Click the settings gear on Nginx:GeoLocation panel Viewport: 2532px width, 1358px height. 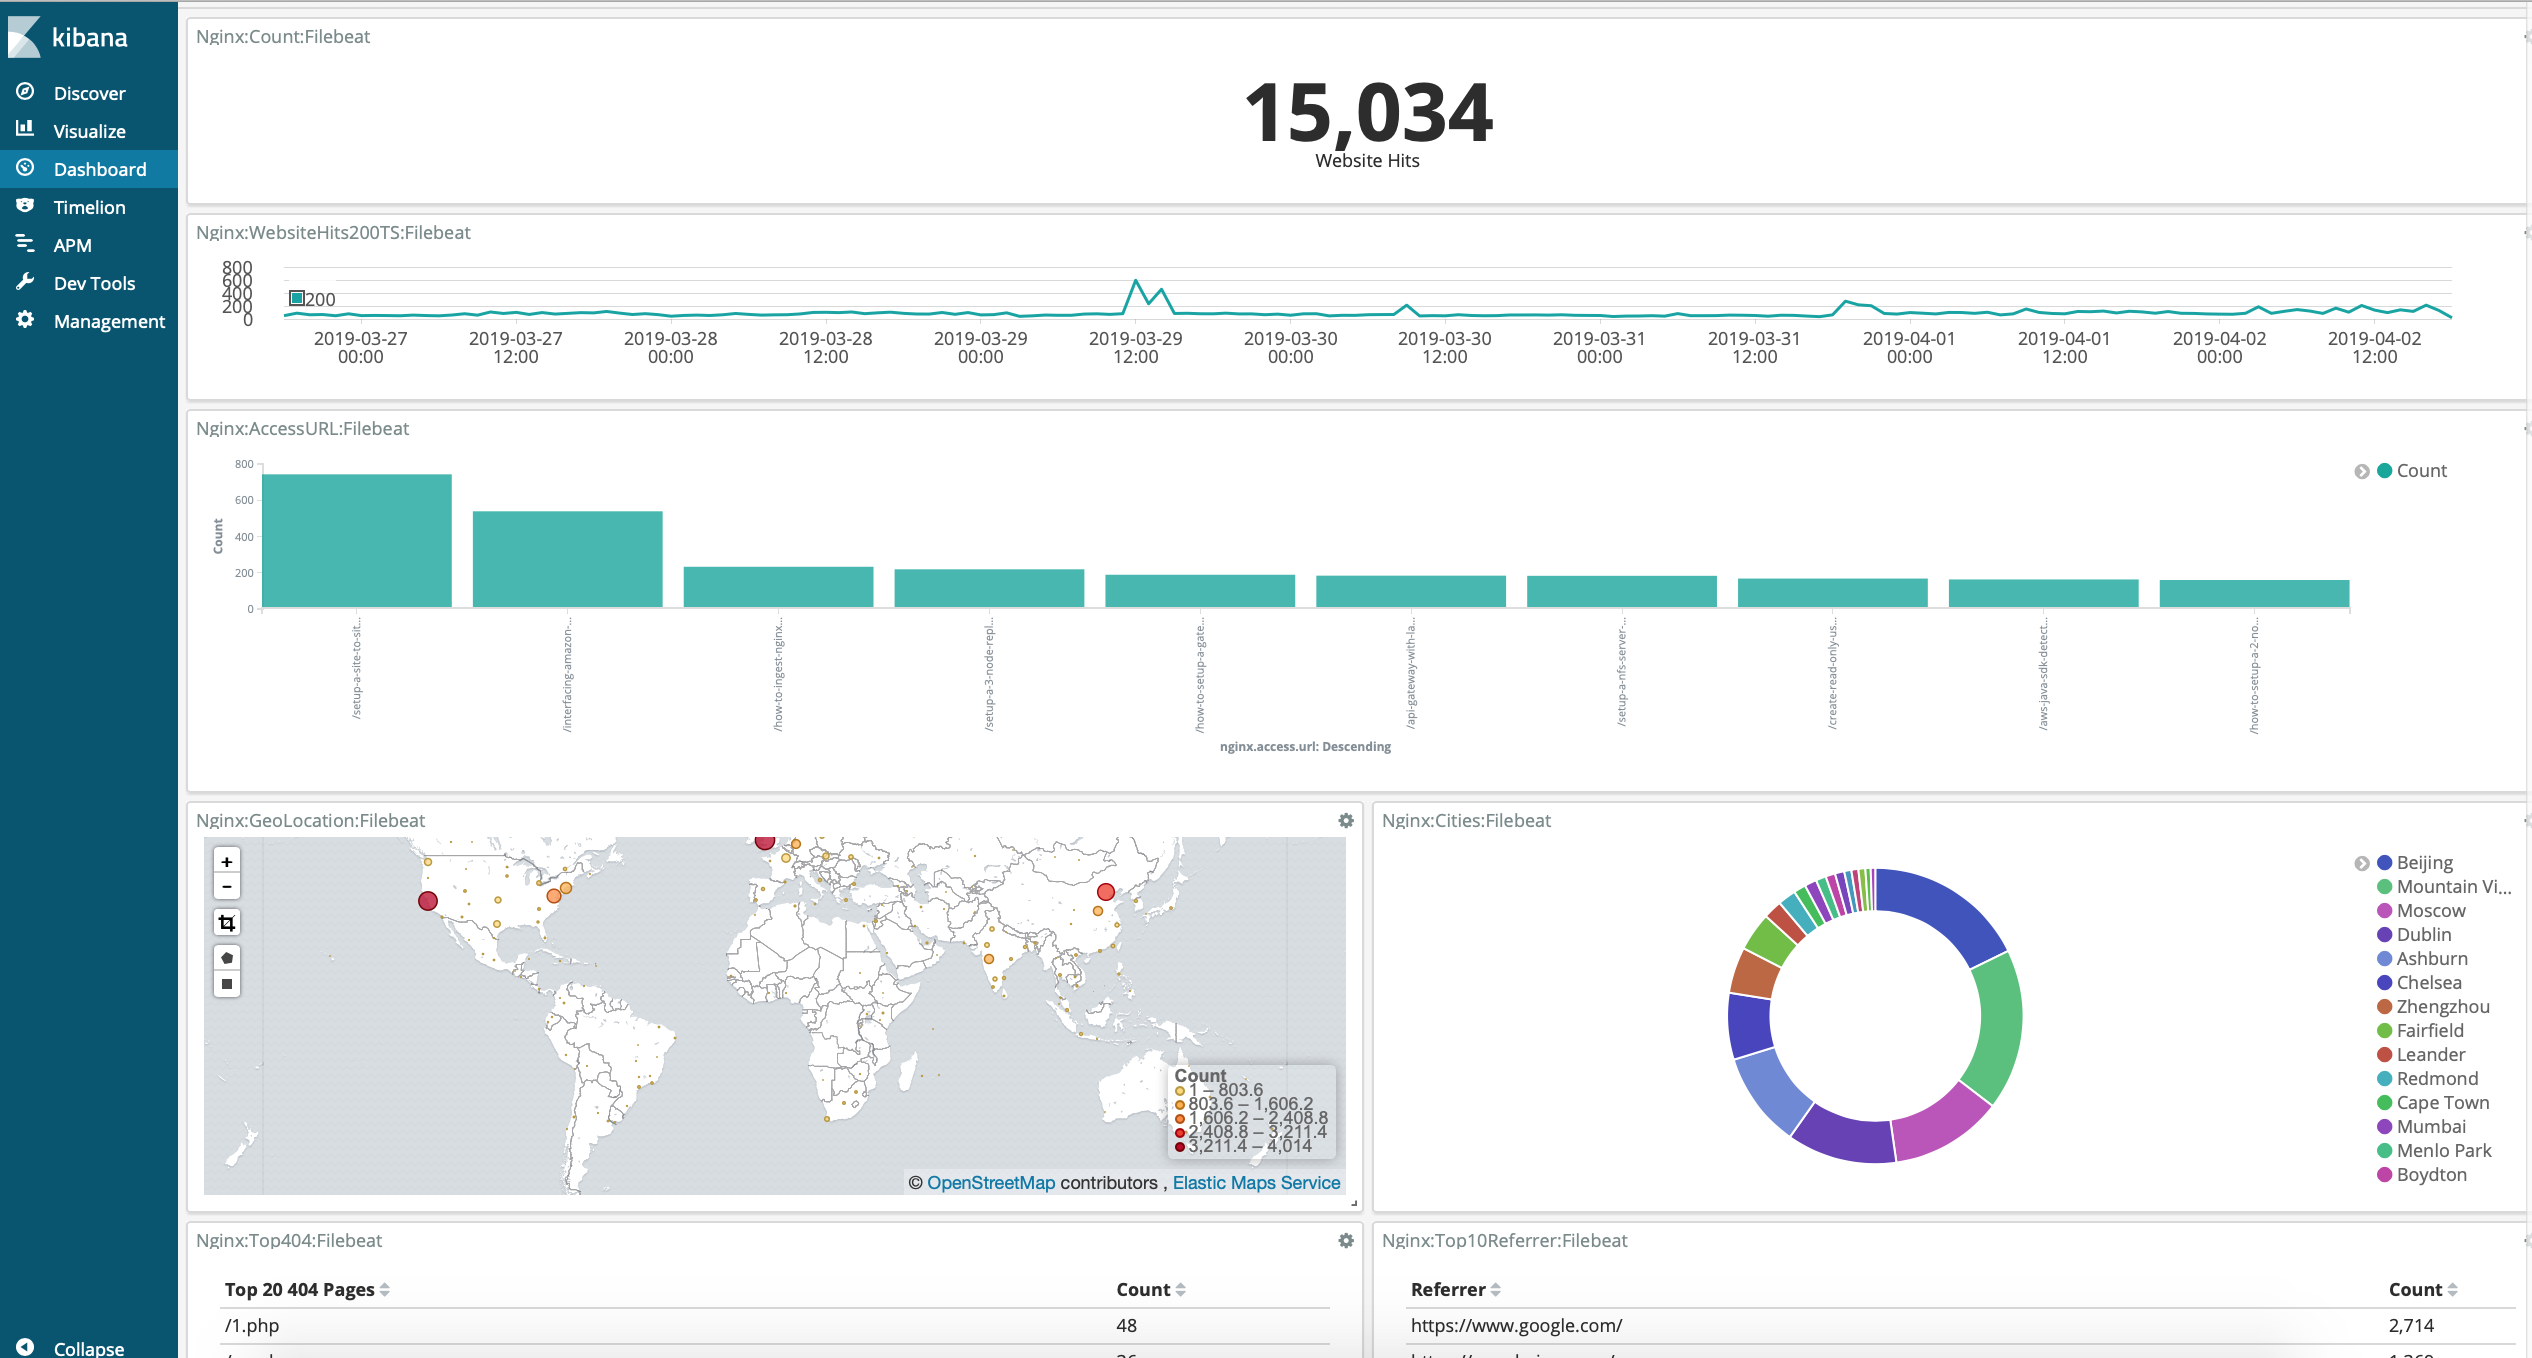[1346, 820]
